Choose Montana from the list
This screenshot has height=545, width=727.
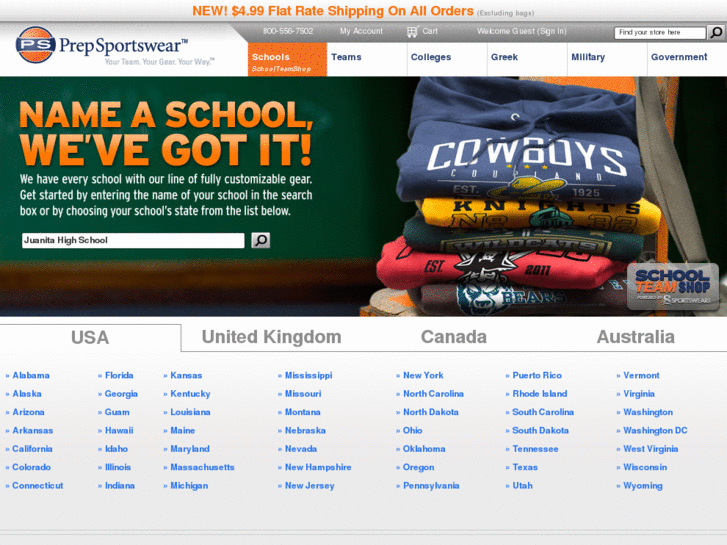[302, 412]
